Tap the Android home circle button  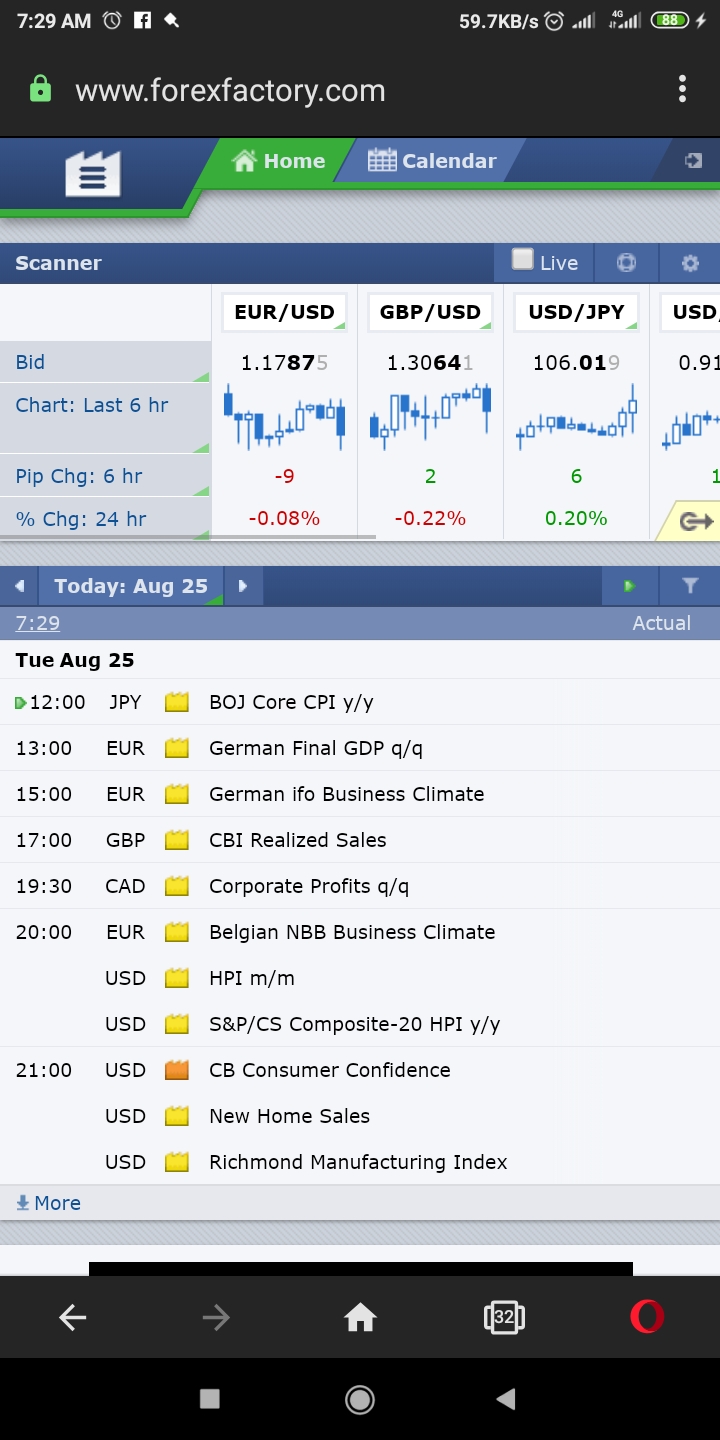[360, 1399]
